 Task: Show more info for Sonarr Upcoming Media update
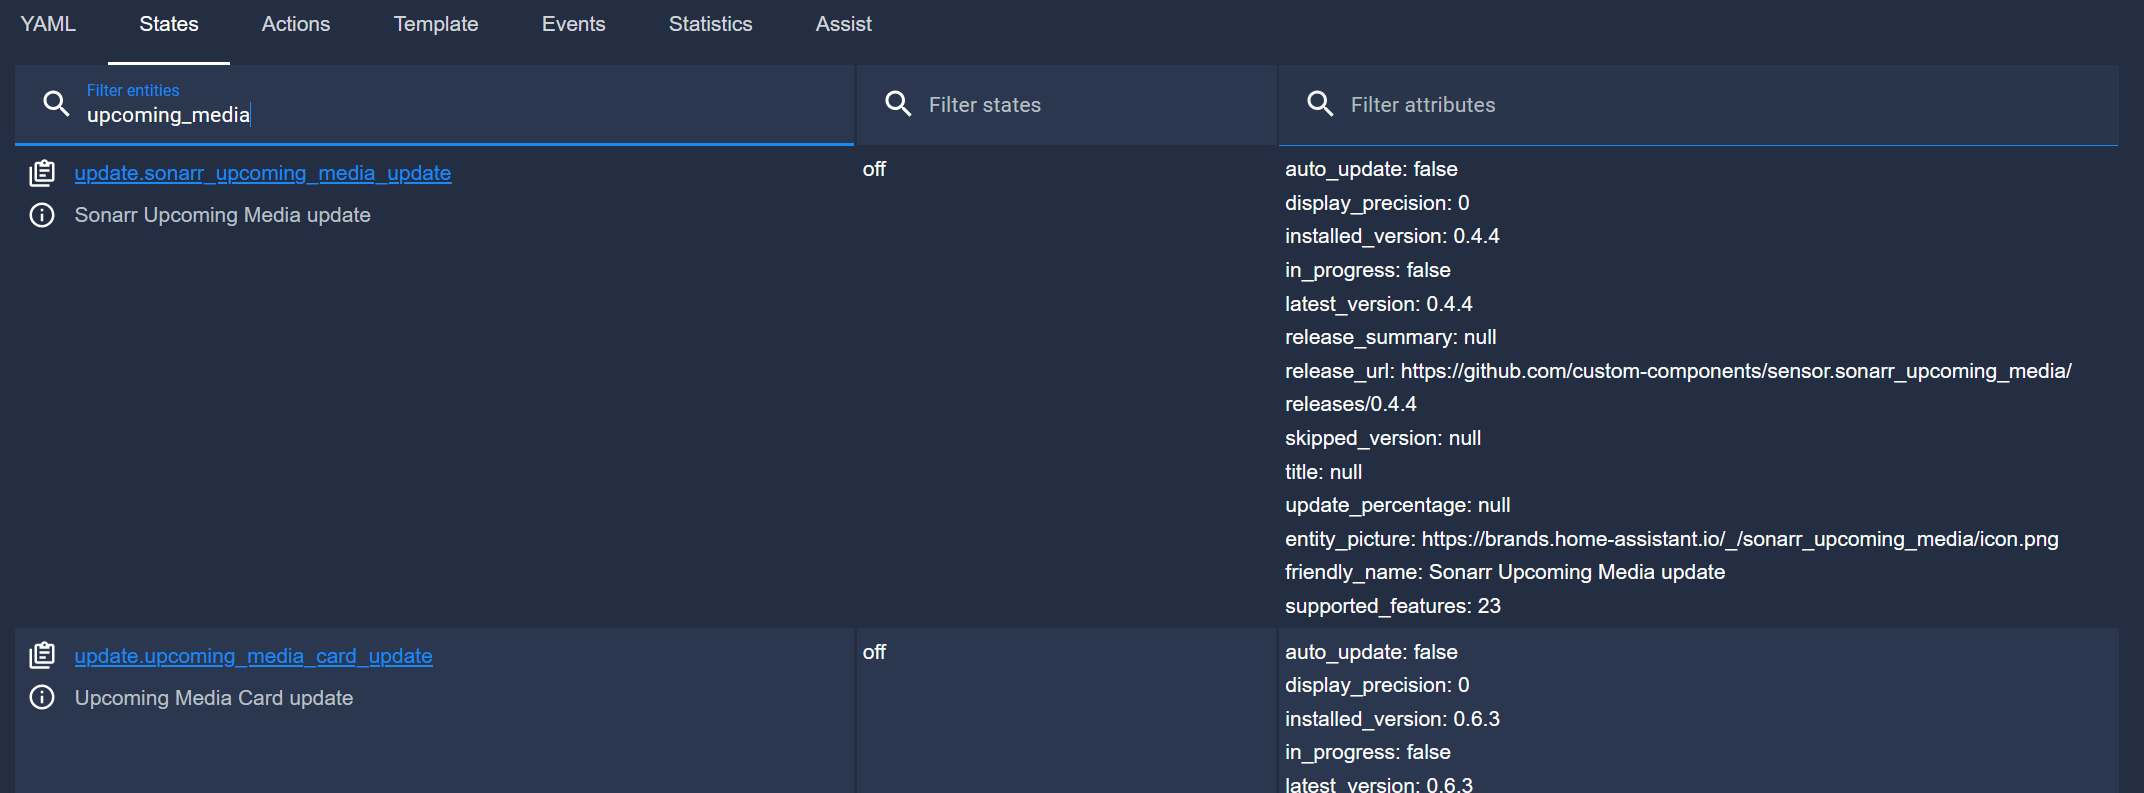click(42, 215)
